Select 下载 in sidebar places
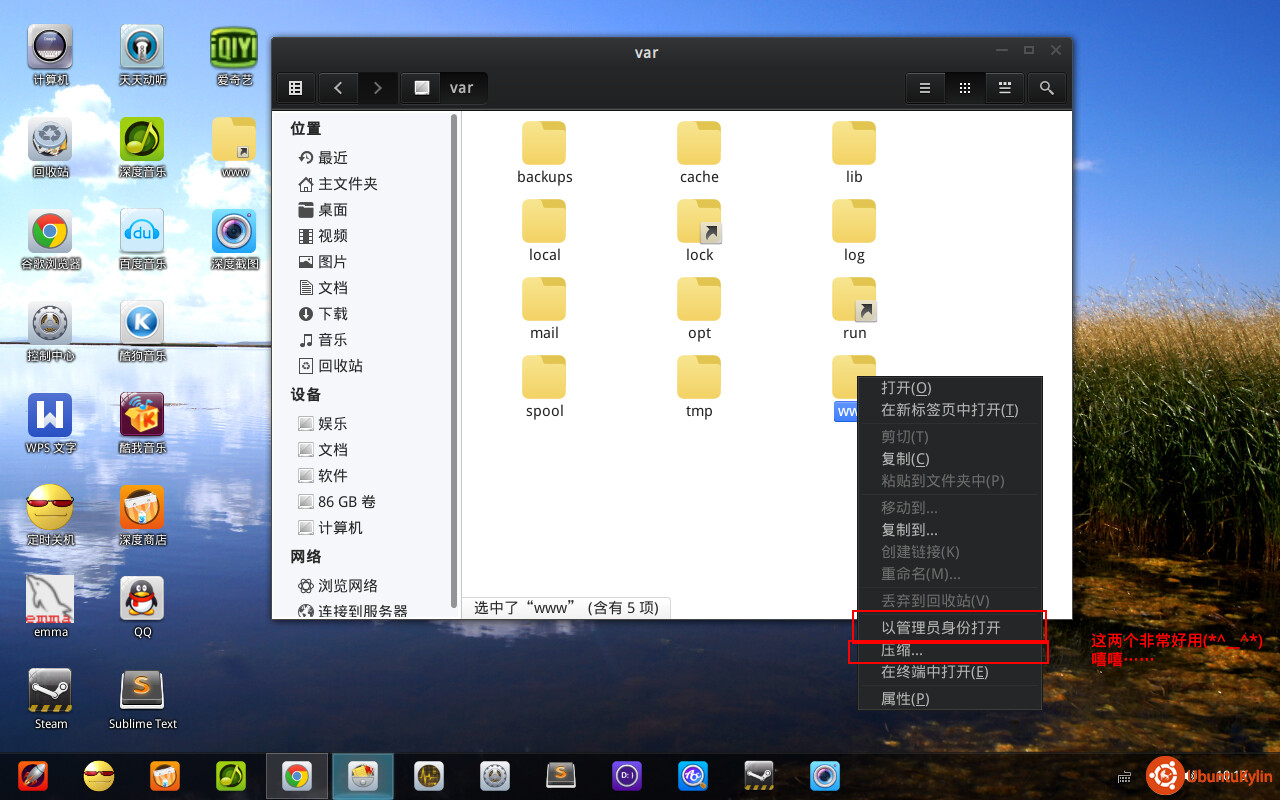The height and width of the screenshot is (800, 1280). (x=332, y=314)
